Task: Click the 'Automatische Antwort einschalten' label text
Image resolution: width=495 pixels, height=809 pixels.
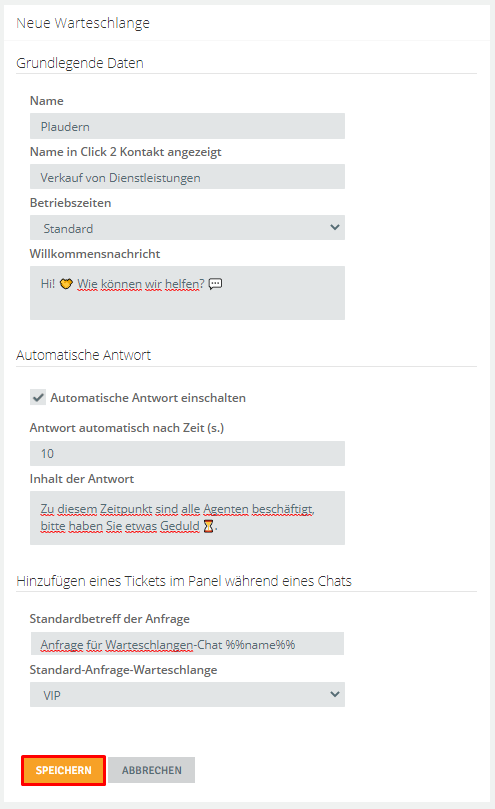Action: [148, 398]
